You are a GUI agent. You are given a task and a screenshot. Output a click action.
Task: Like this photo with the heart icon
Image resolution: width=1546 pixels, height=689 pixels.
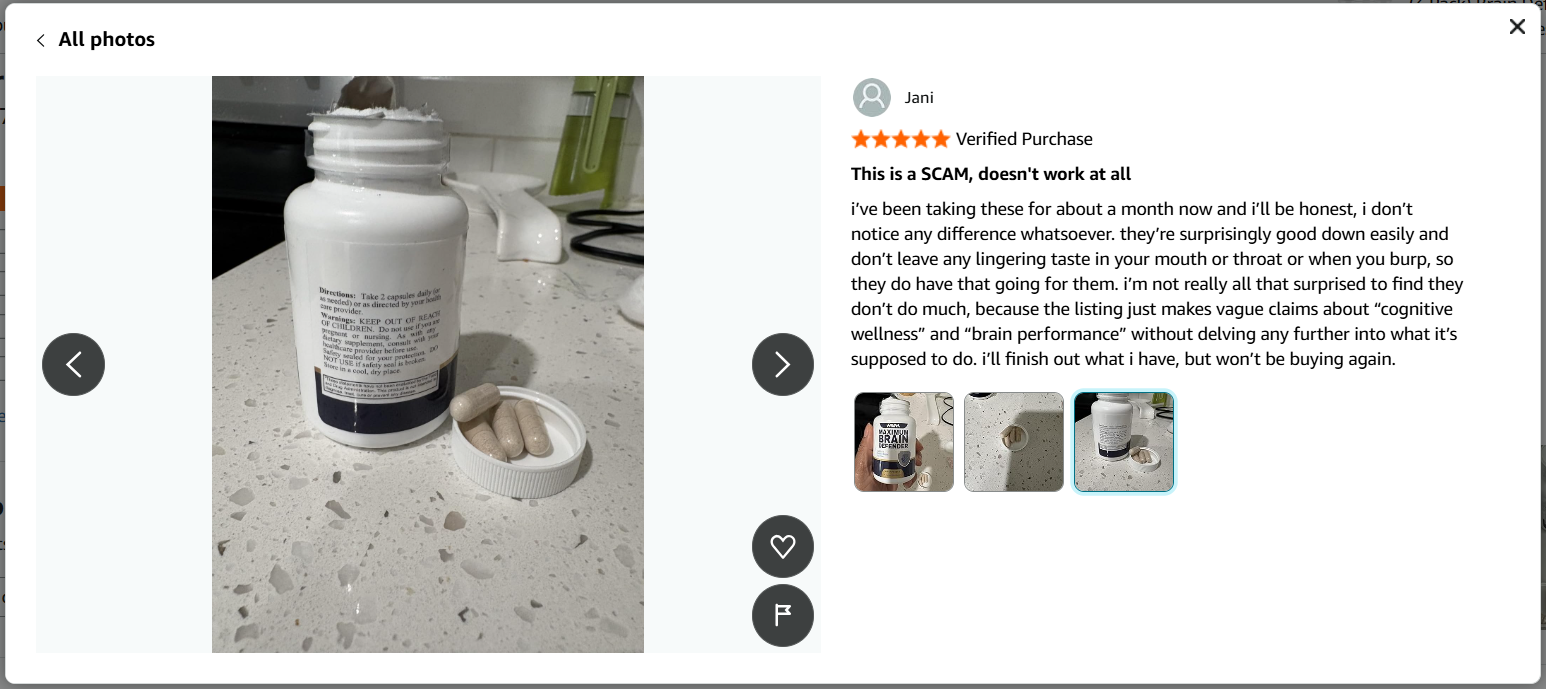click(x=783, y=546)
